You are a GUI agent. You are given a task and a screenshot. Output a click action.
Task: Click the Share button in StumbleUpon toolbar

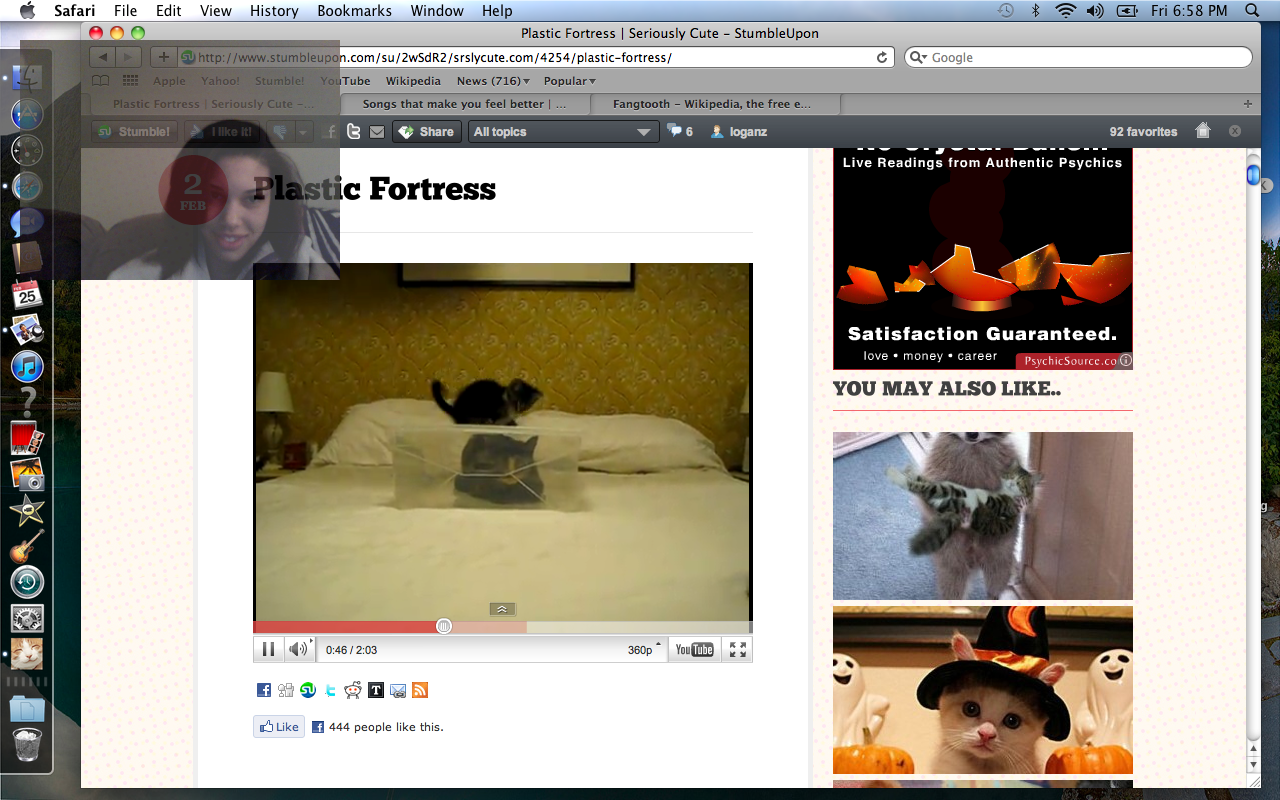pos(426,132)
